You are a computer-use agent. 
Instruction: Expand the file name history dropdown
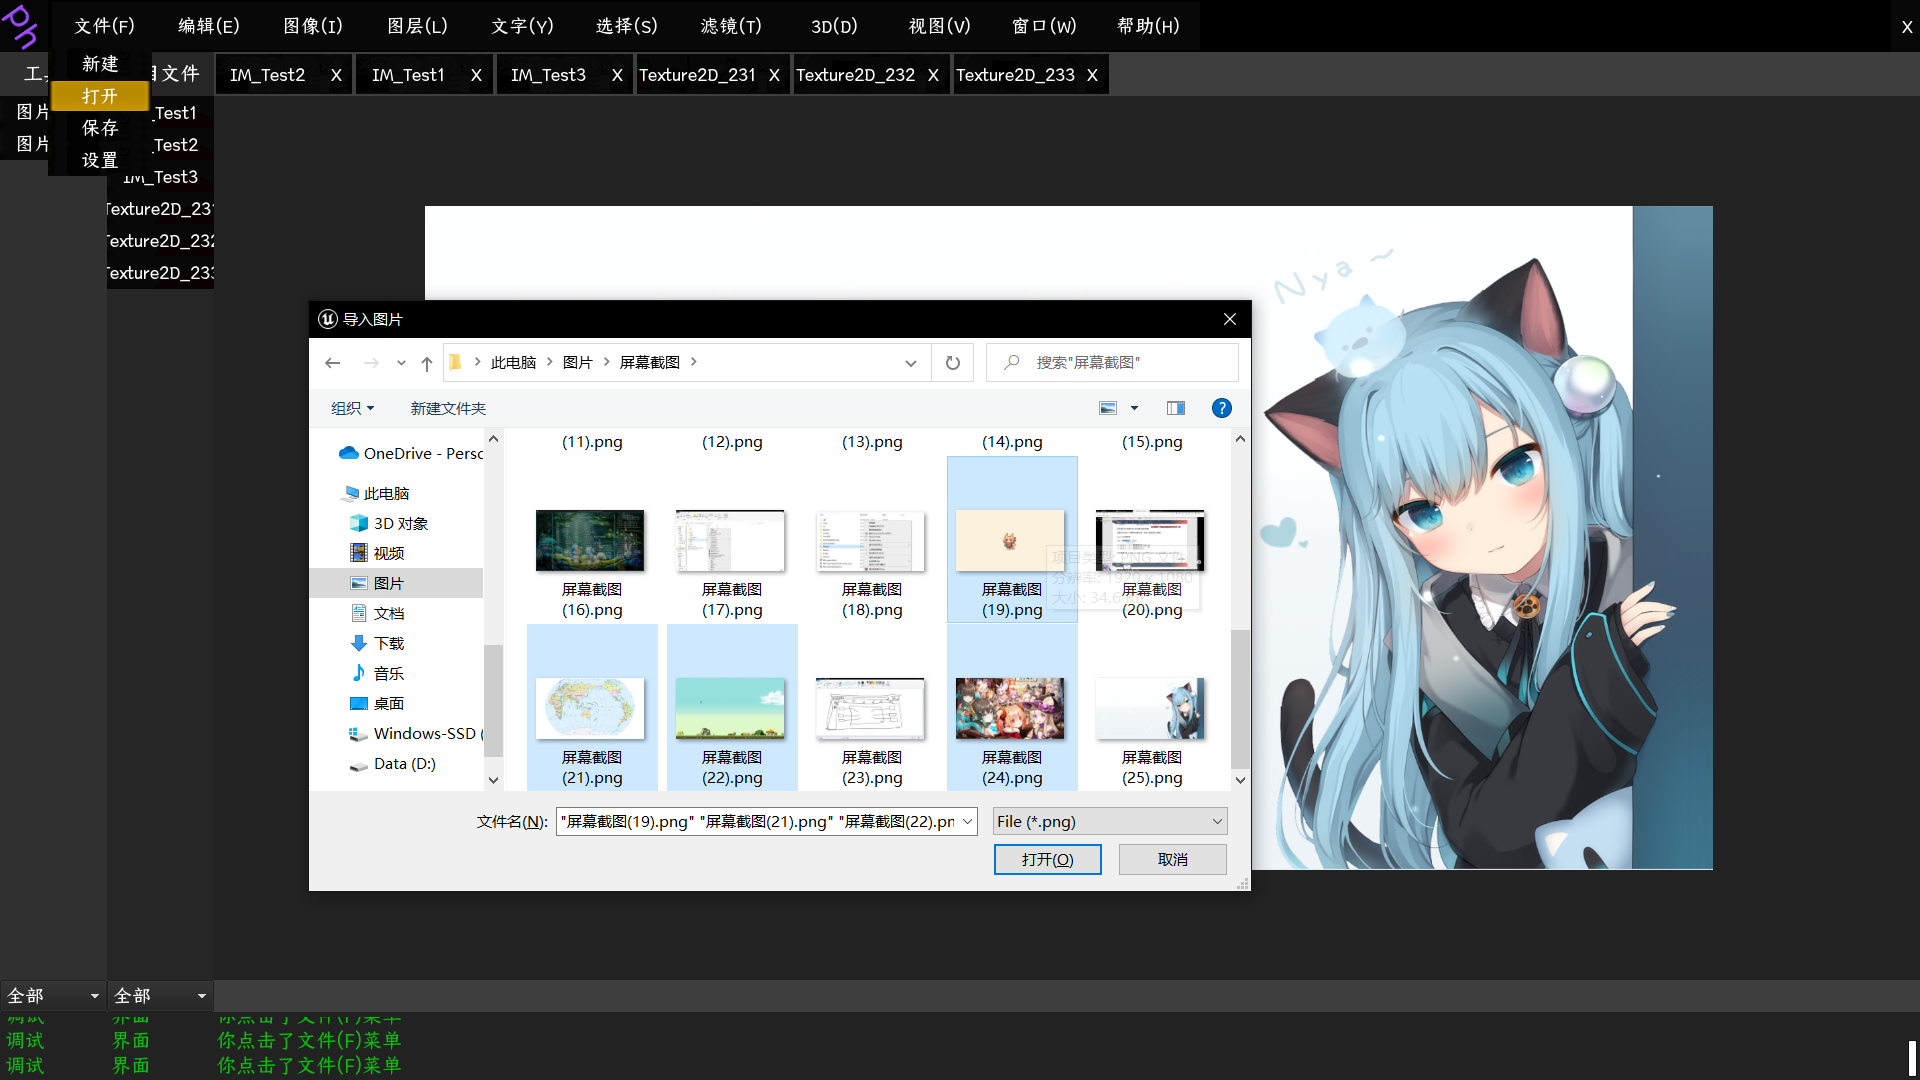click(x=967, y=821)
